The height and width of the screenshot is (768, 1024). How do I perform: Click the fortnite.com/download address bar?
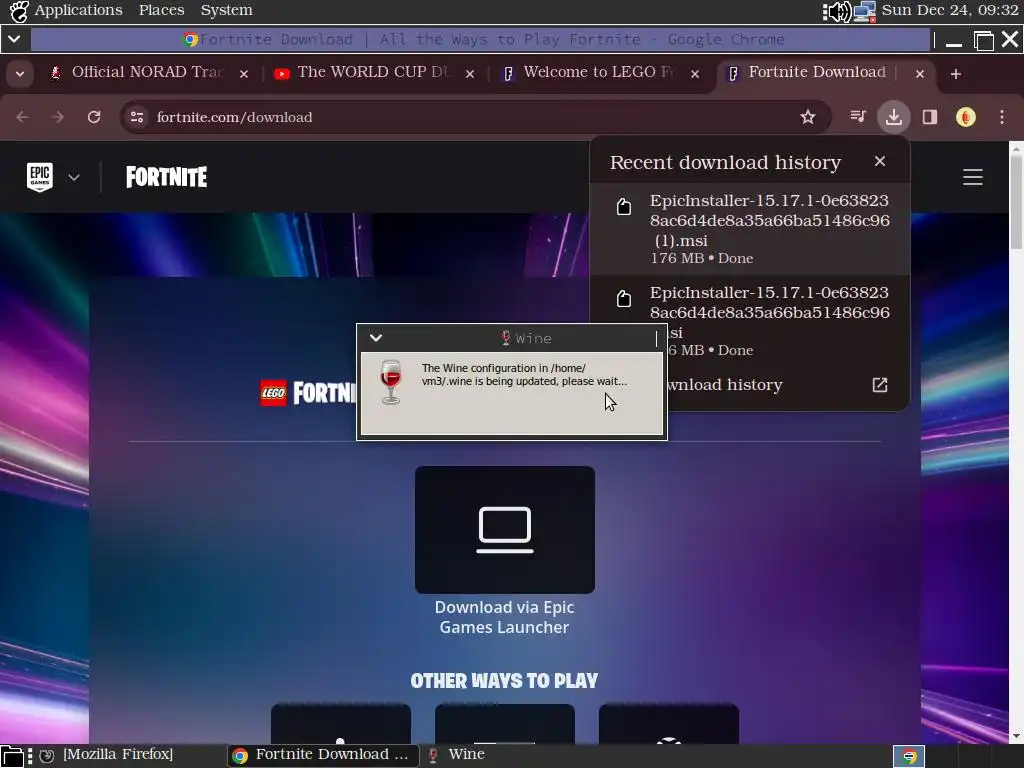tap(475, 117)
